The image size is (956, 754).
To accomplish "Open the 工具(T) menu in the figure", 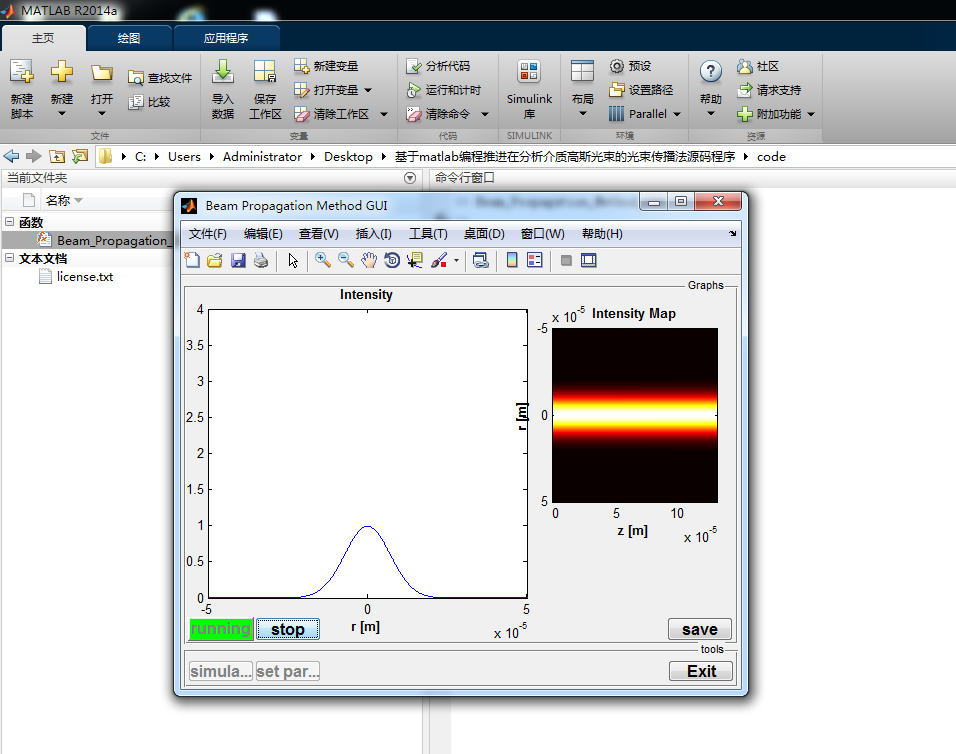I will click(428, 234).
